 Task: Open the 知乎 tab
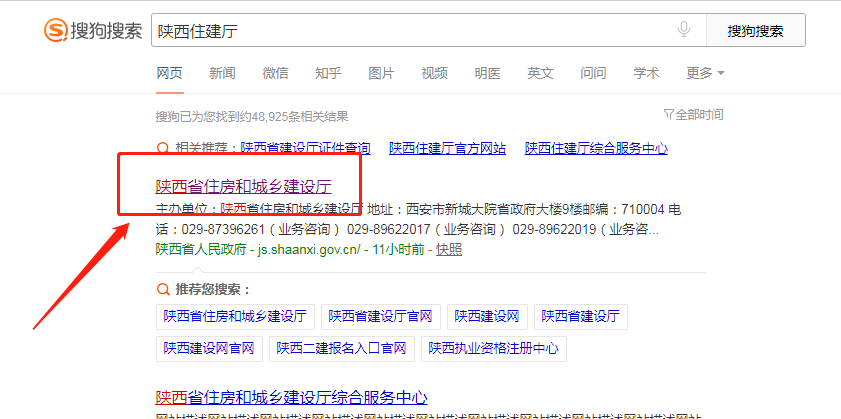328,73
